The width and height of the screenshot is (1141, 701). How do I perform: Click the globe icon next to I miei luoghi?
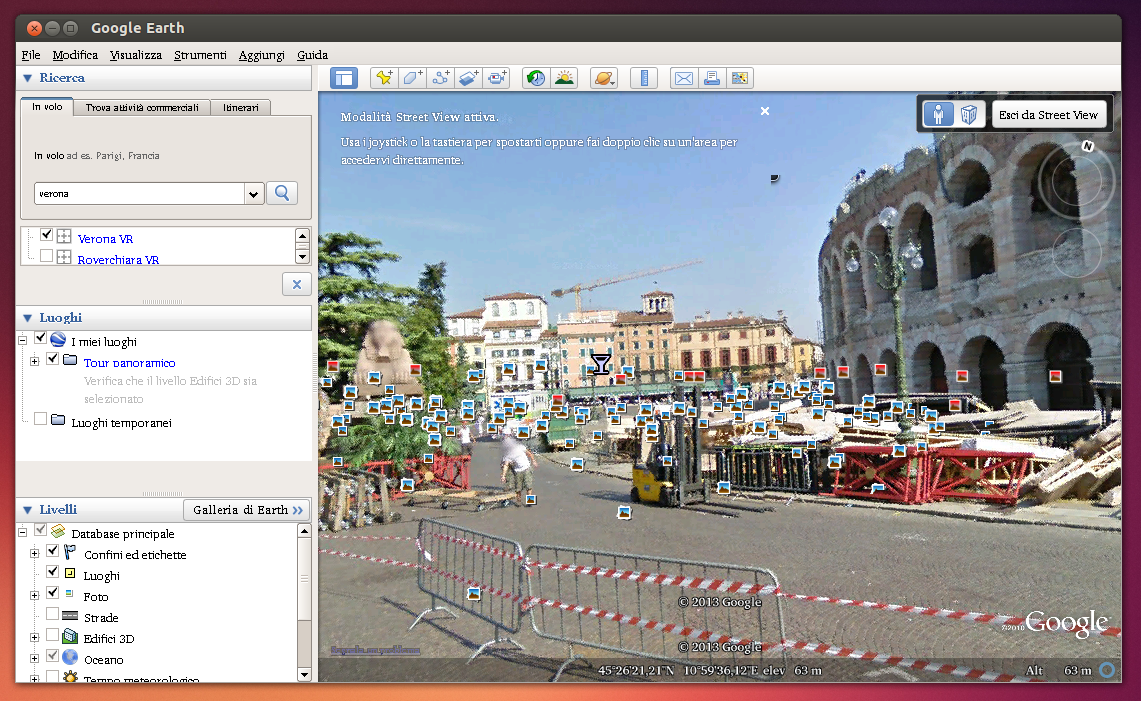[x=58, y=339]
